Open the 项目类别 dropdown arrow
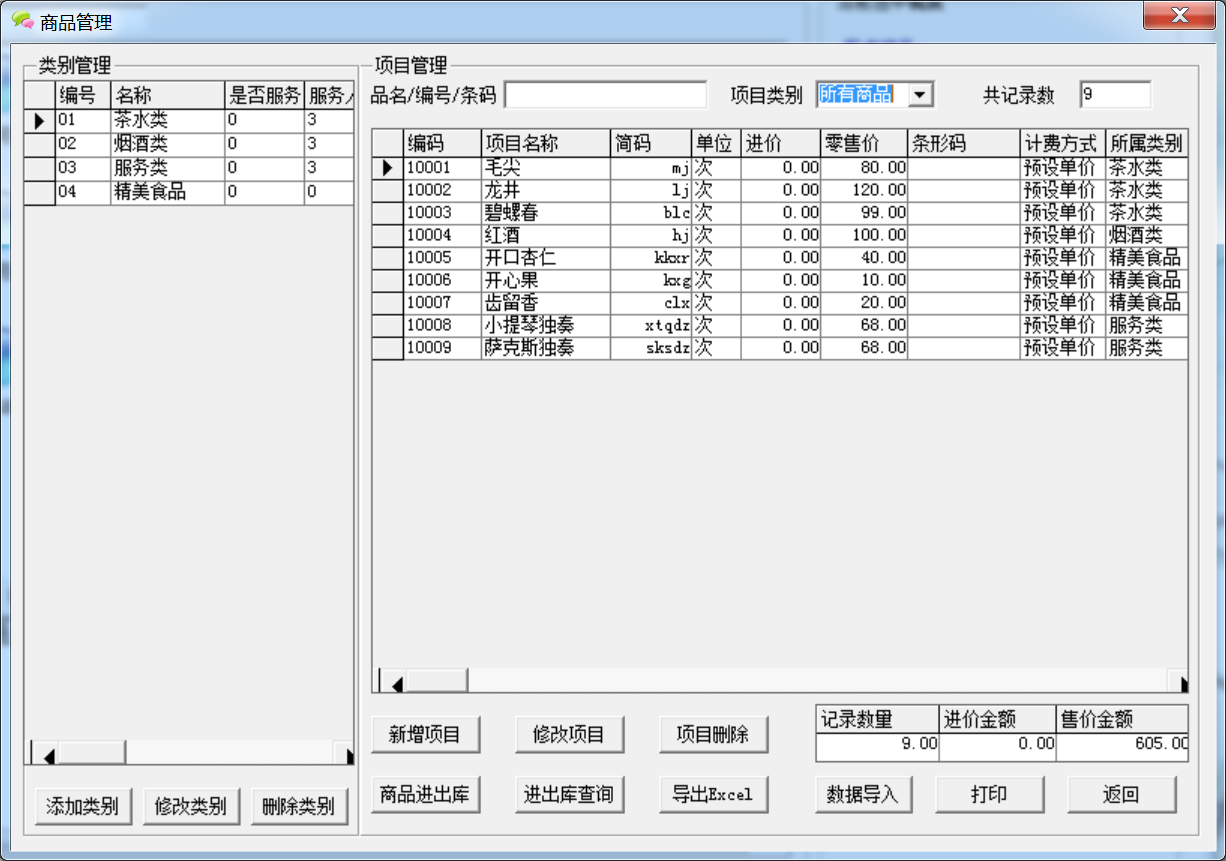The image size is (1226, 861). coord(921,95)
